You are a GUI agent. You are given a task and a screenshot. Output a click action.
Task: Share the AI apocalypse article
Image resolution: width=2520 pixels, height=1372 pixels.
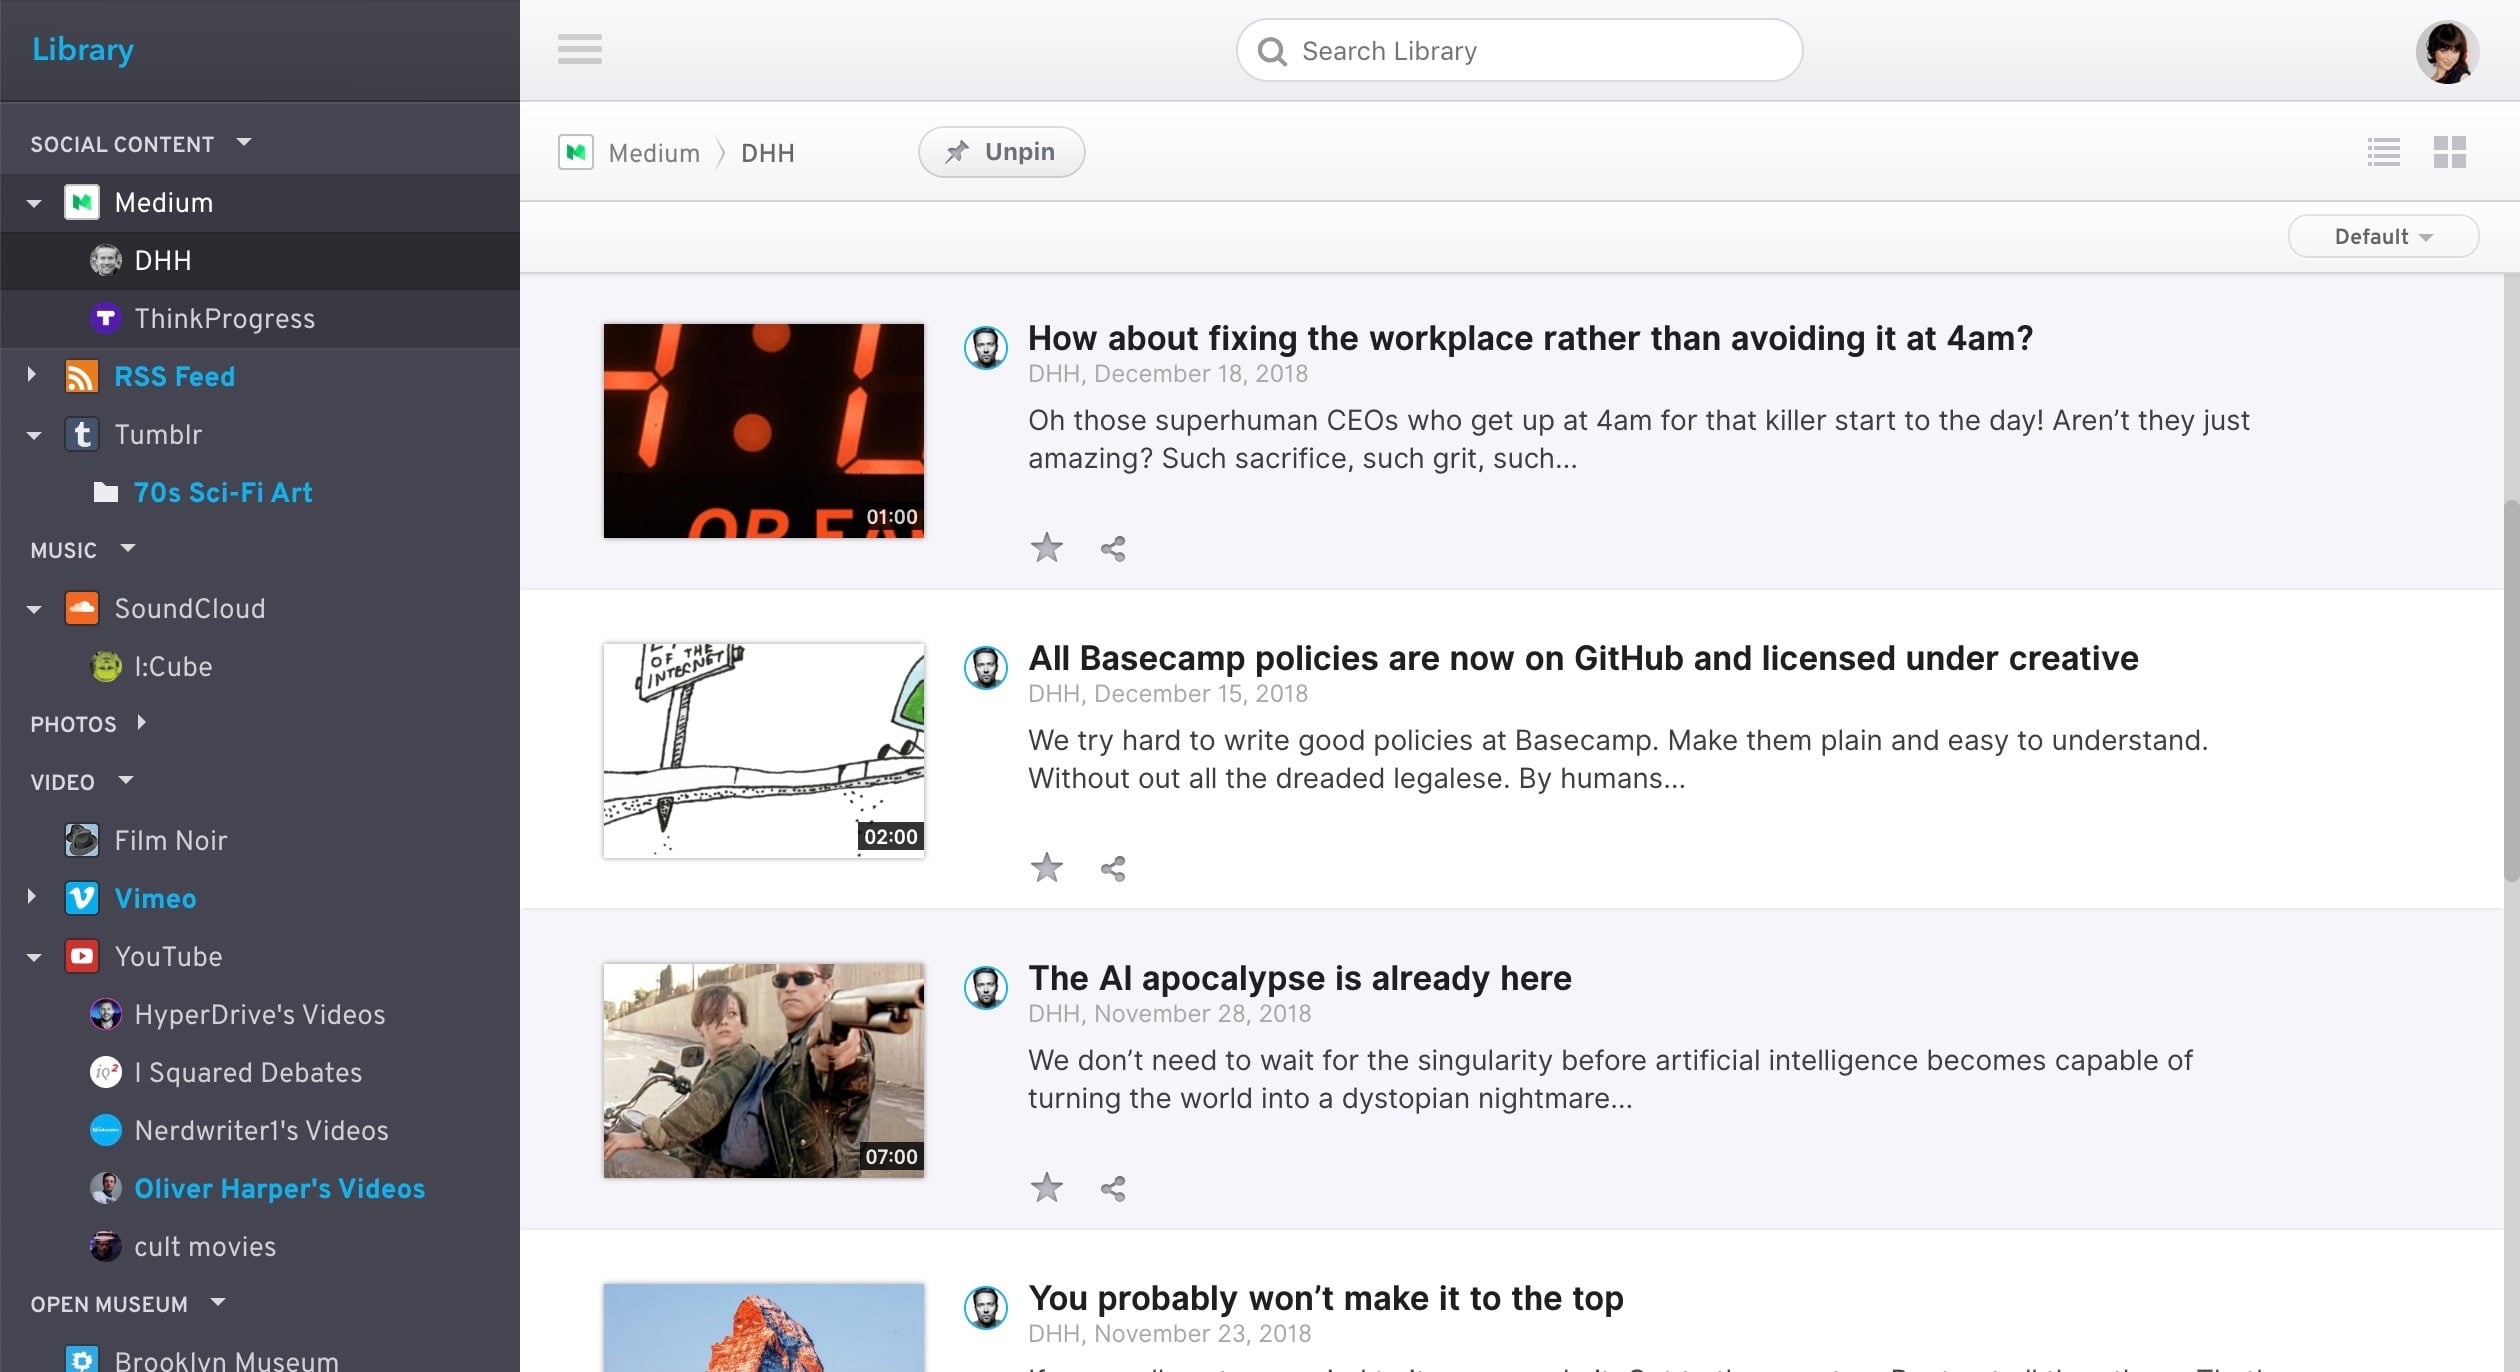1113,1189
